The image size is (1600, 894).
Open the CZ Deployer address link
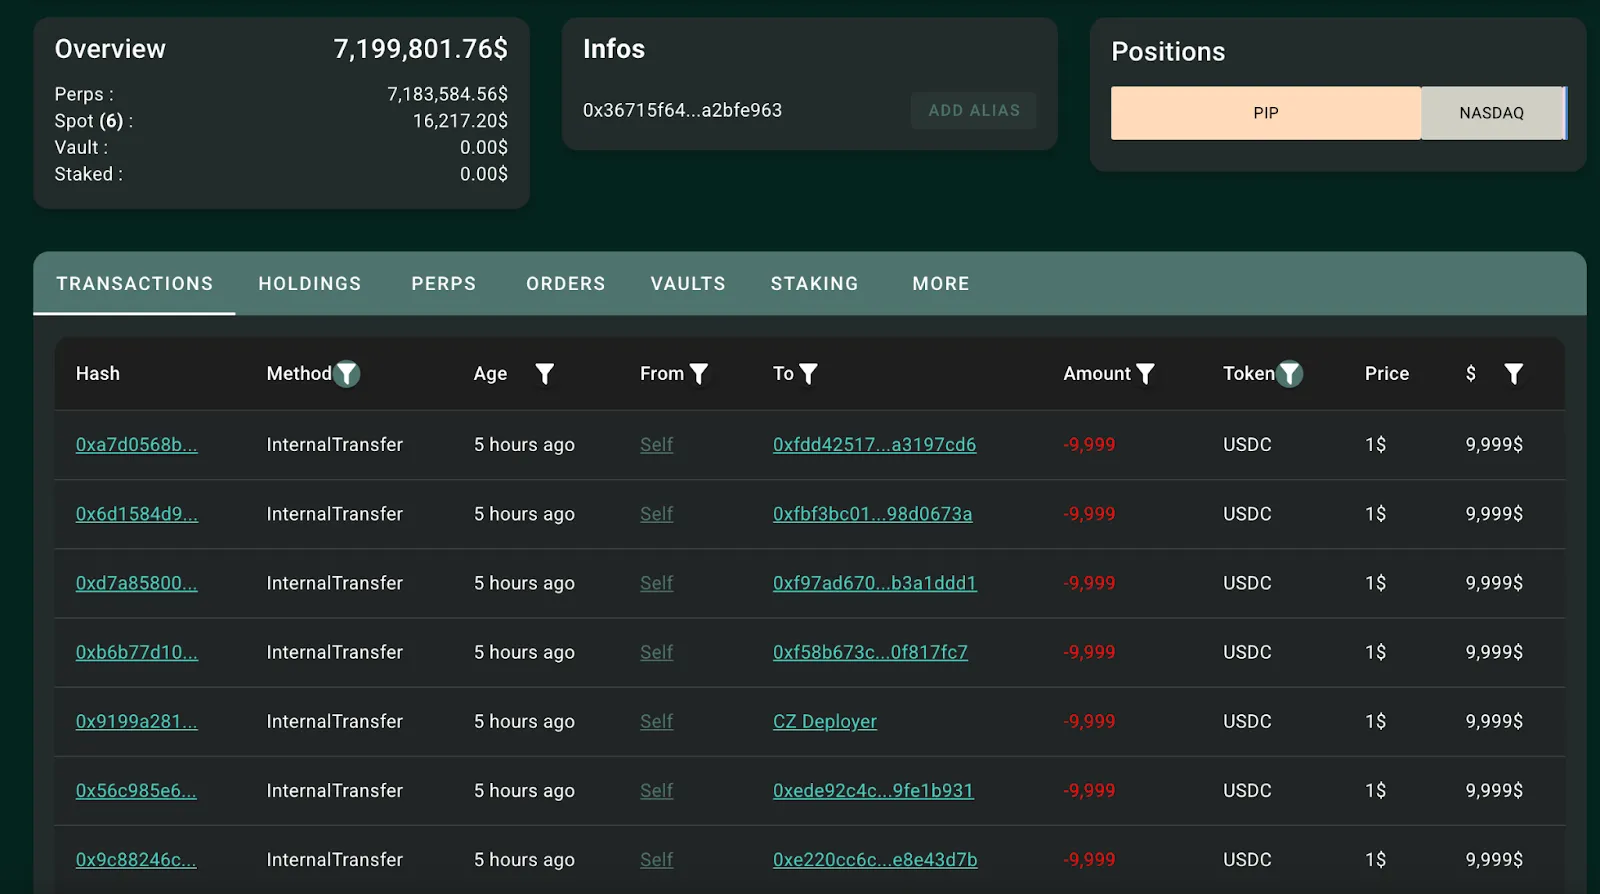[825, 722]
